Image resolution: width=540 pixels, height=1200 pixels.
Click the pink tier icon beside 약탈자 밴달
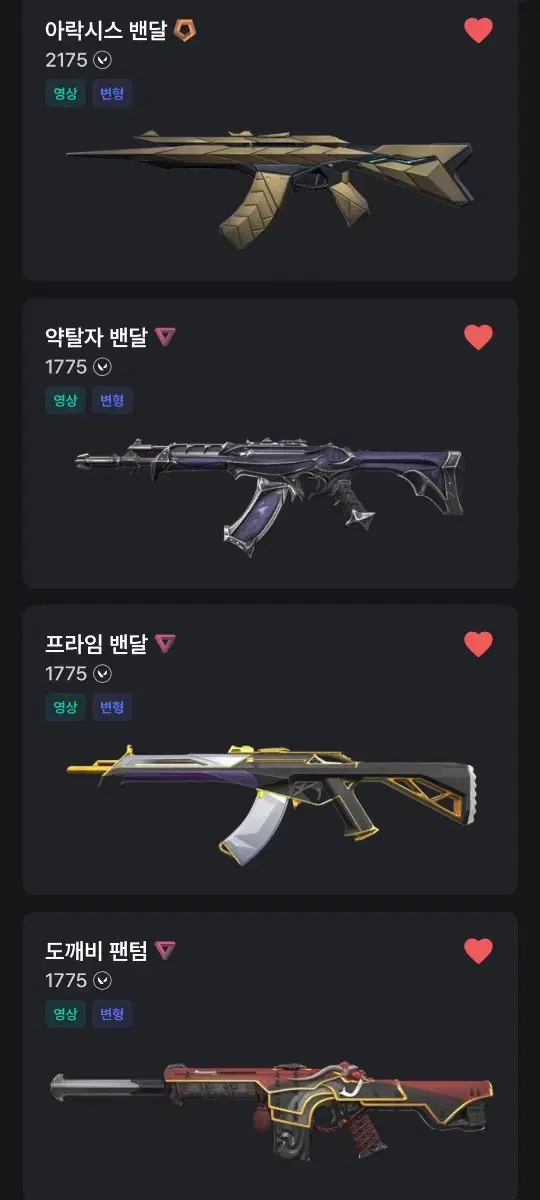pyautogui.click(x=165, y=337)
